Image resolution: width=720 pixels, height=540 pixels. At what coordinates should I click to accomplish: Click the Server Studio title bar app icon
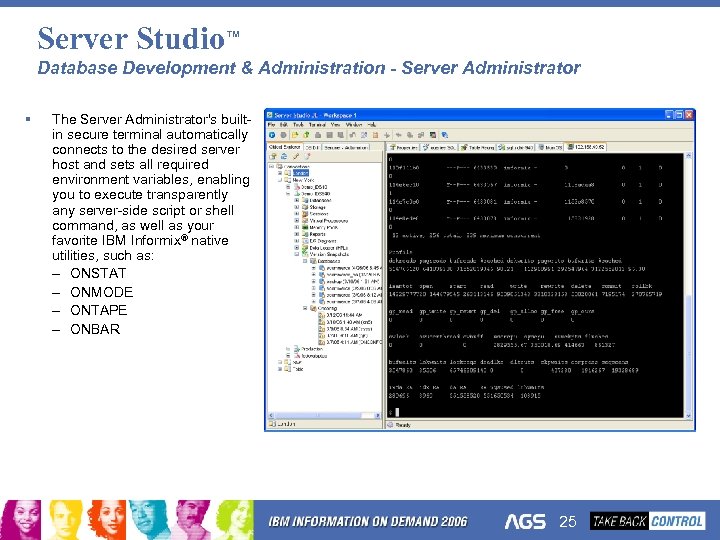tap(270, 115)
